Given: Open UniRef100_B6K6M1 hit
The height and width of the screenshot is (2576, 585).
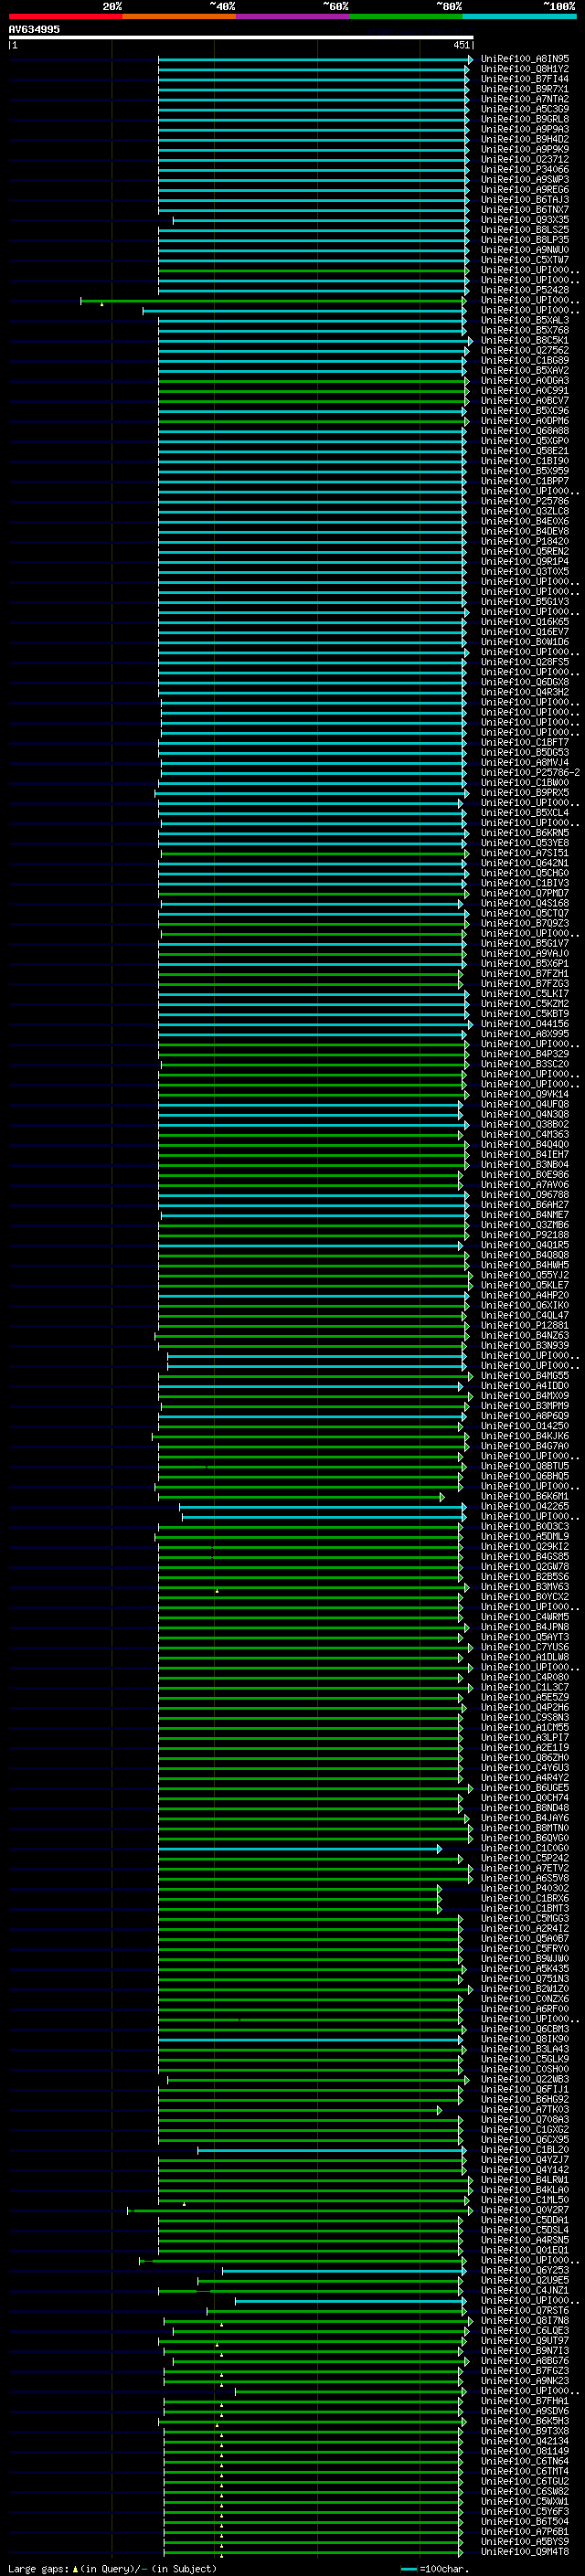Looking at the screenshot, I should (525, 1496).
